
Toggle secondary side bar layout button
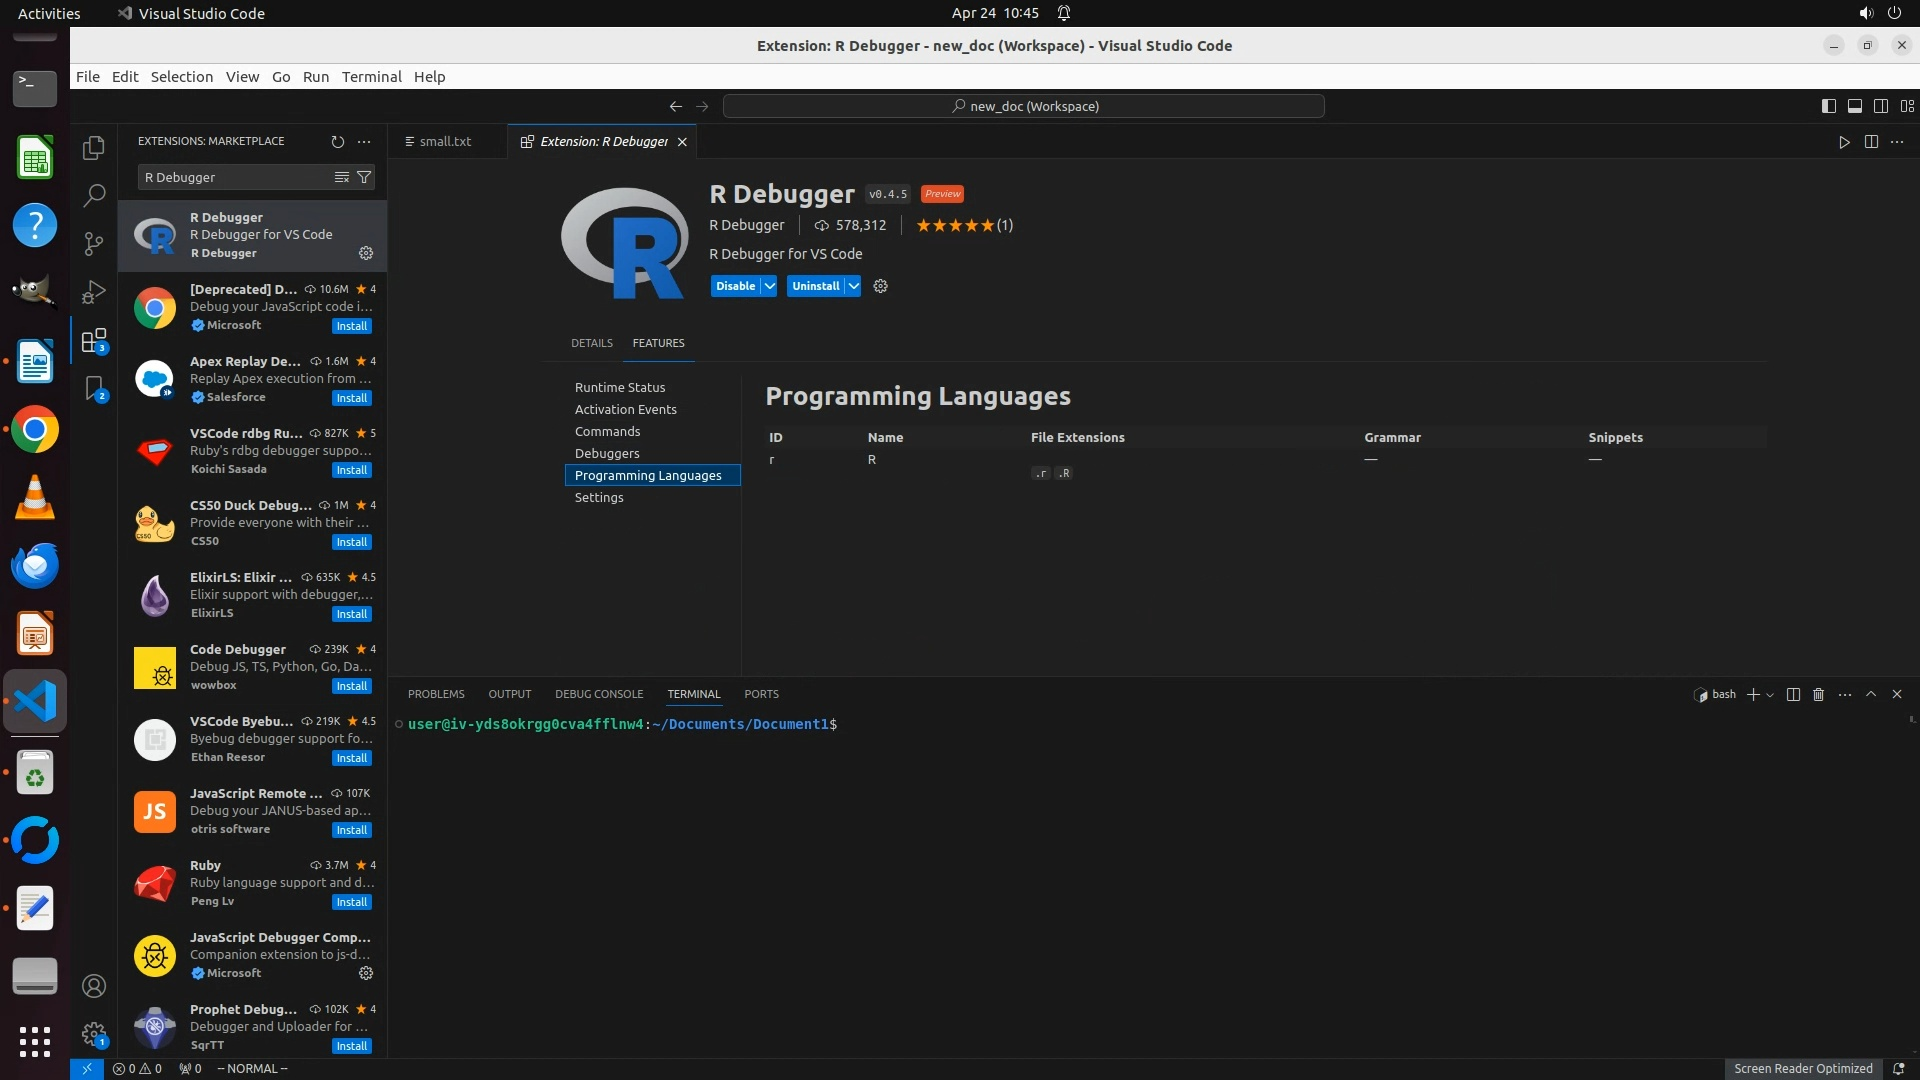pos(1880,106)
